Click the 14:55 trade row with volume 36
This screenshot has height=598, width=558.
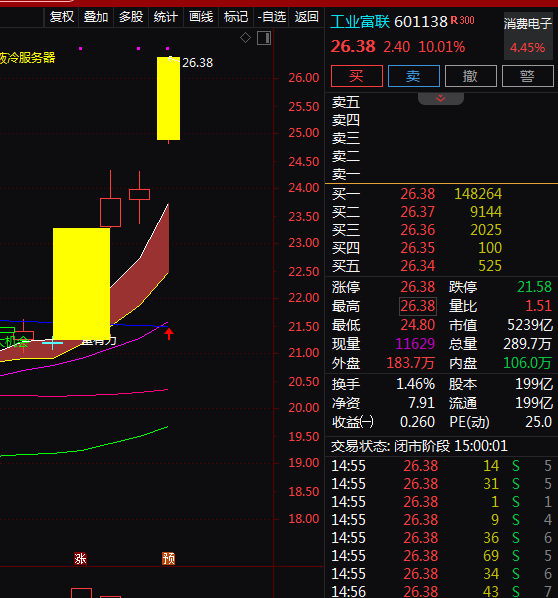(441, 538)
